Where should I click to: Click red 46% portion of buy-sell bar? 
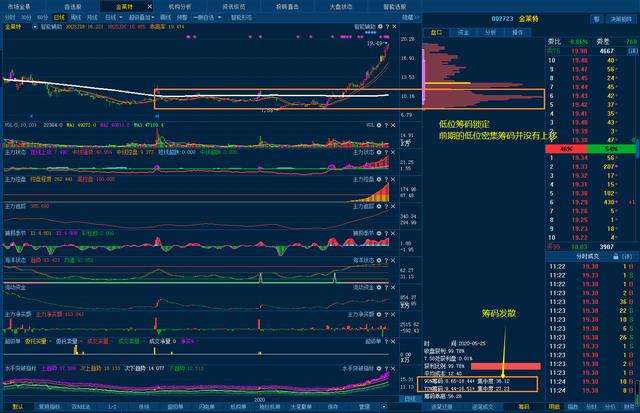pos(565,149)
